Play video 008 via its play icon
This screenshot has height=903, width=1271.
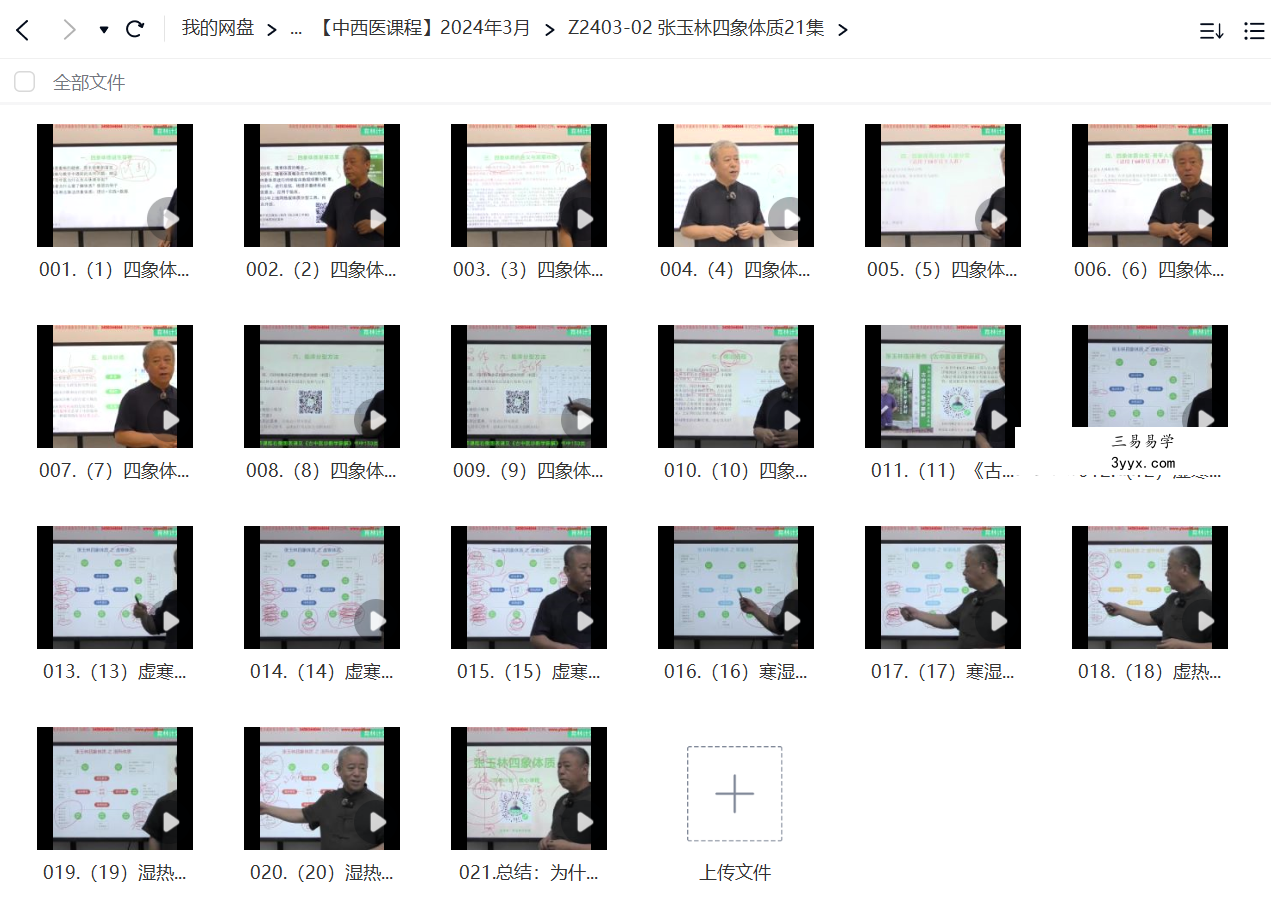click(375, 419)
